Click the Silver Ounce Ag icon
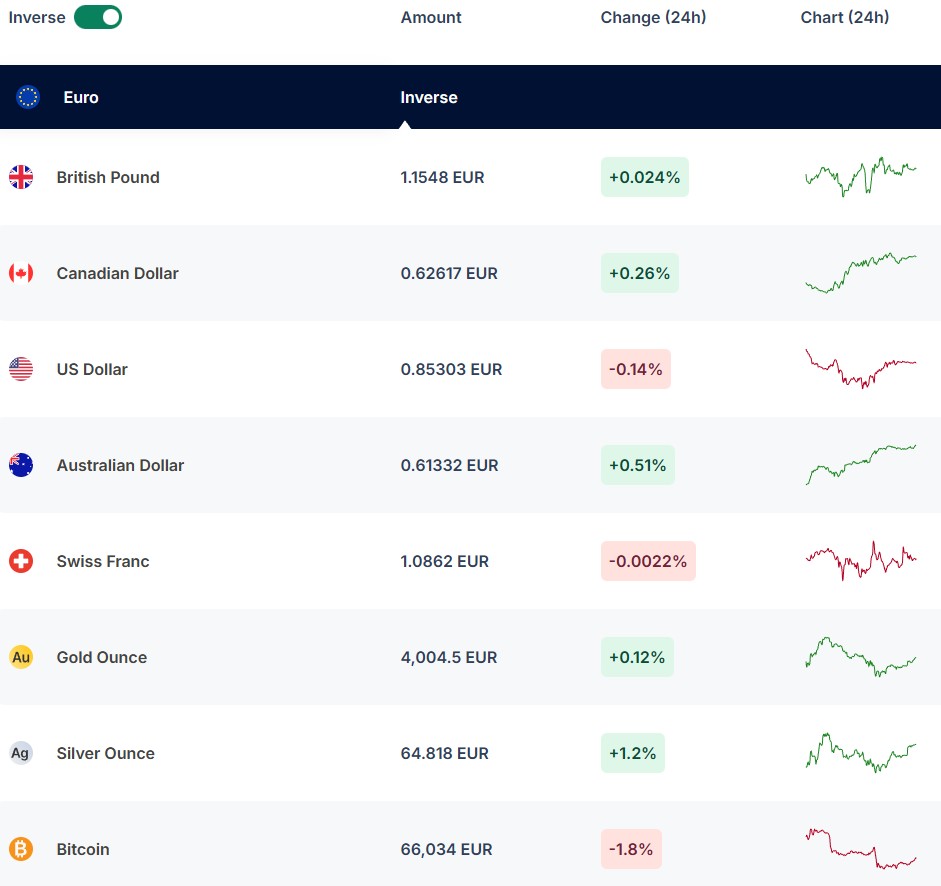The image size is (941, 886). (21, 753)
